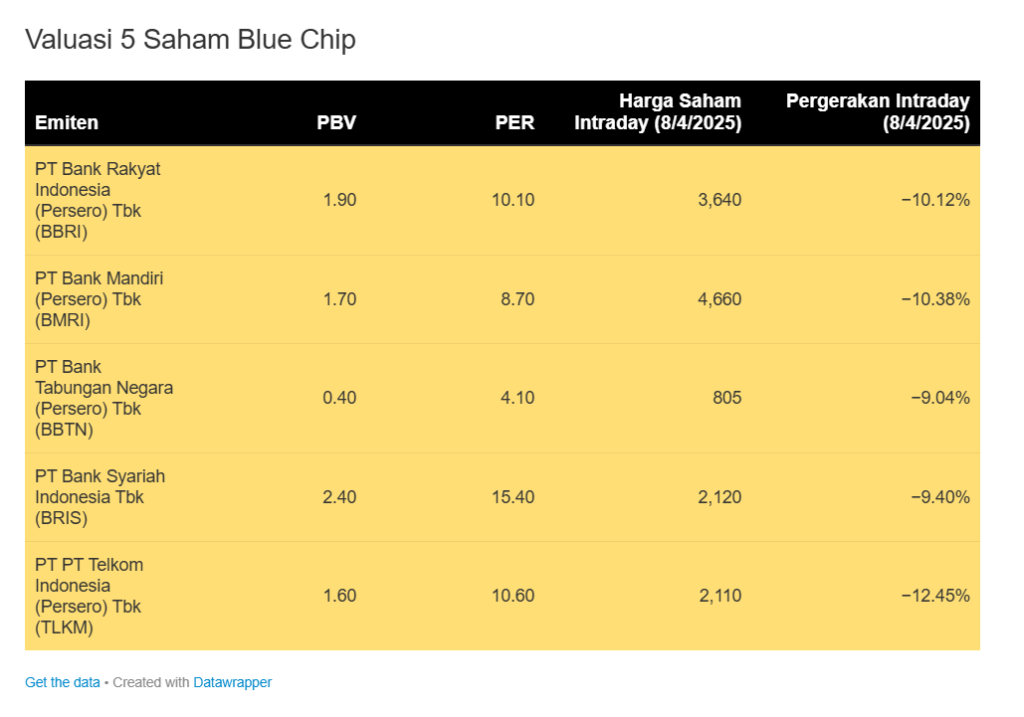Select the Emiten column header

67,122
